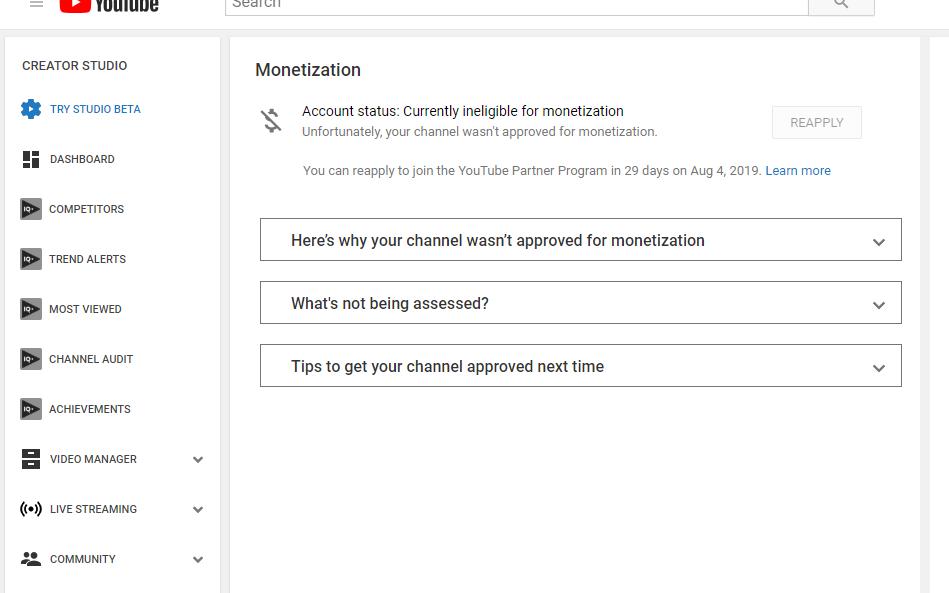Viewport: 949px width, 593px height.
Task: Open the hamburger guide menu
Action: point(36,4)
